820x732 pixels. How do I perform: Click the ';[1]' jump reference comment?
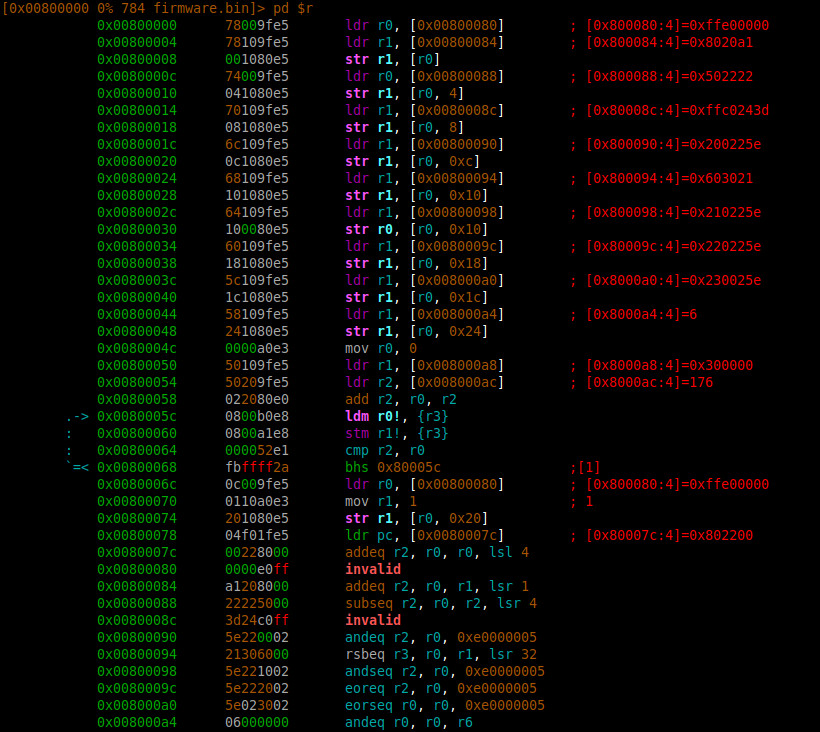click(x=585, y=467)
